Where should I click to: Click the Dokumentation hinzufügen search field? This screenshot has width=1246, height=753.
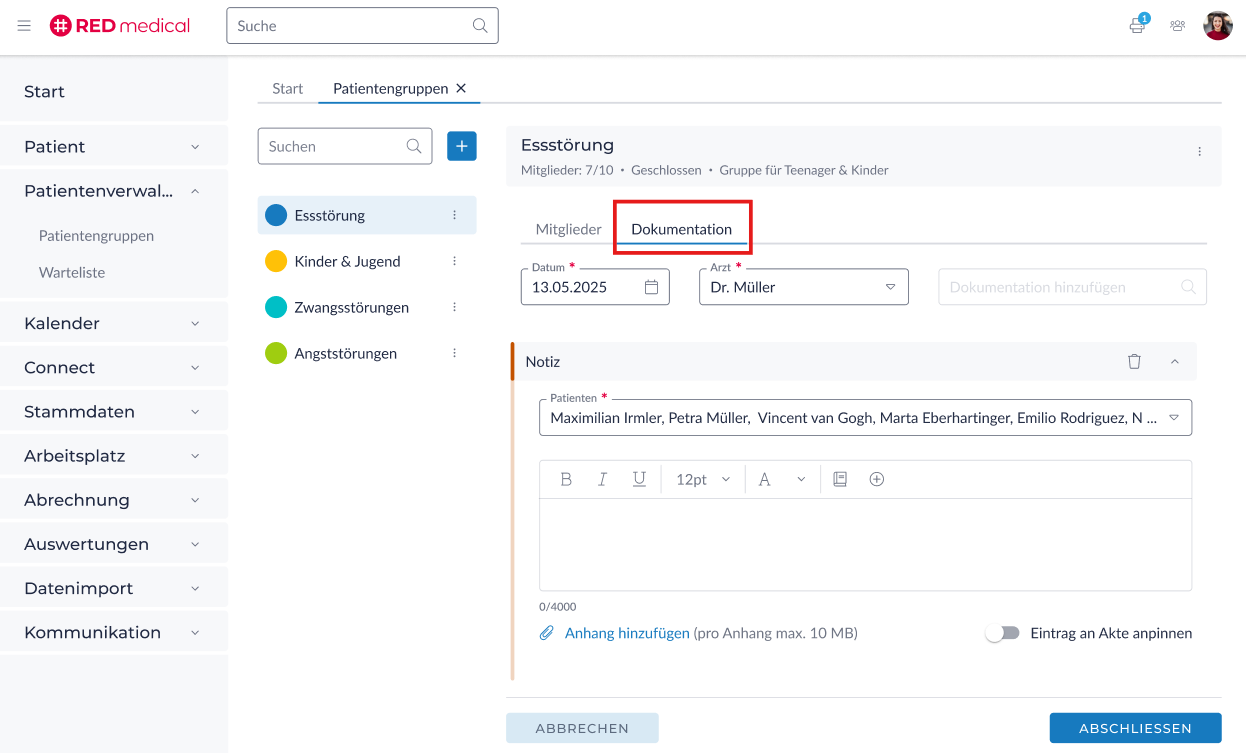click(1060, 287)
